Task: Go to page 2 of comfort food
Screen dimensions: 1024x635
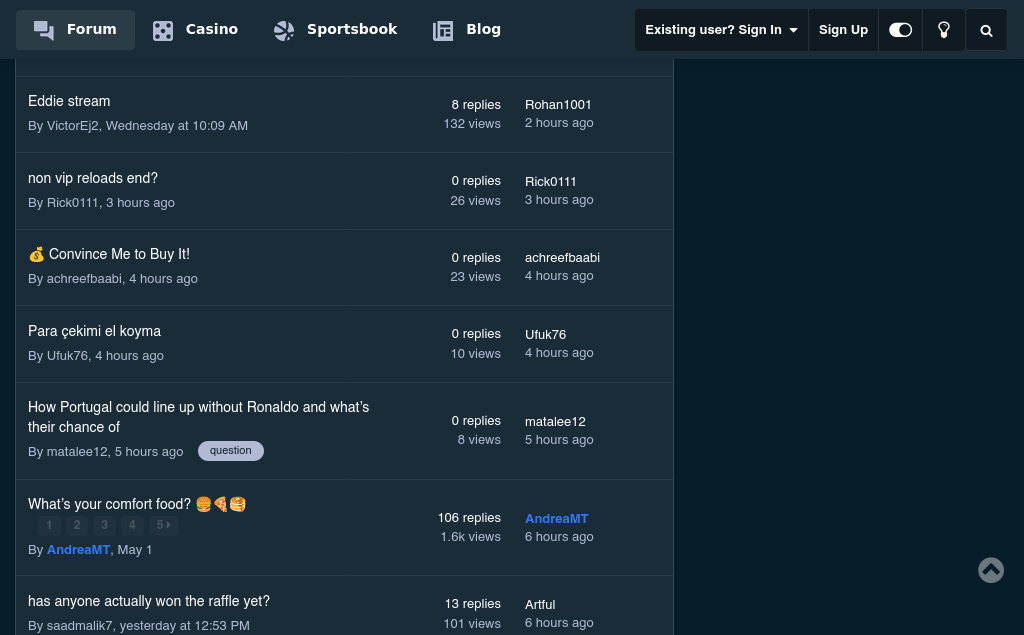Action: click(77, 525)
